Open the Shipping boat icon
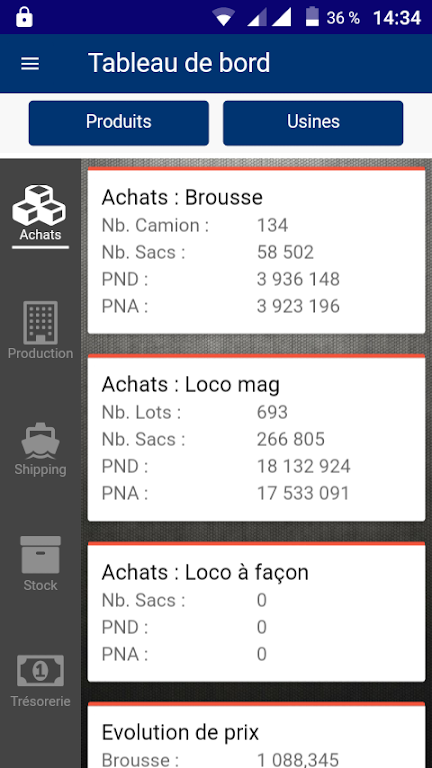Screen dimensions: 432x768 click(x=40, y=440)
